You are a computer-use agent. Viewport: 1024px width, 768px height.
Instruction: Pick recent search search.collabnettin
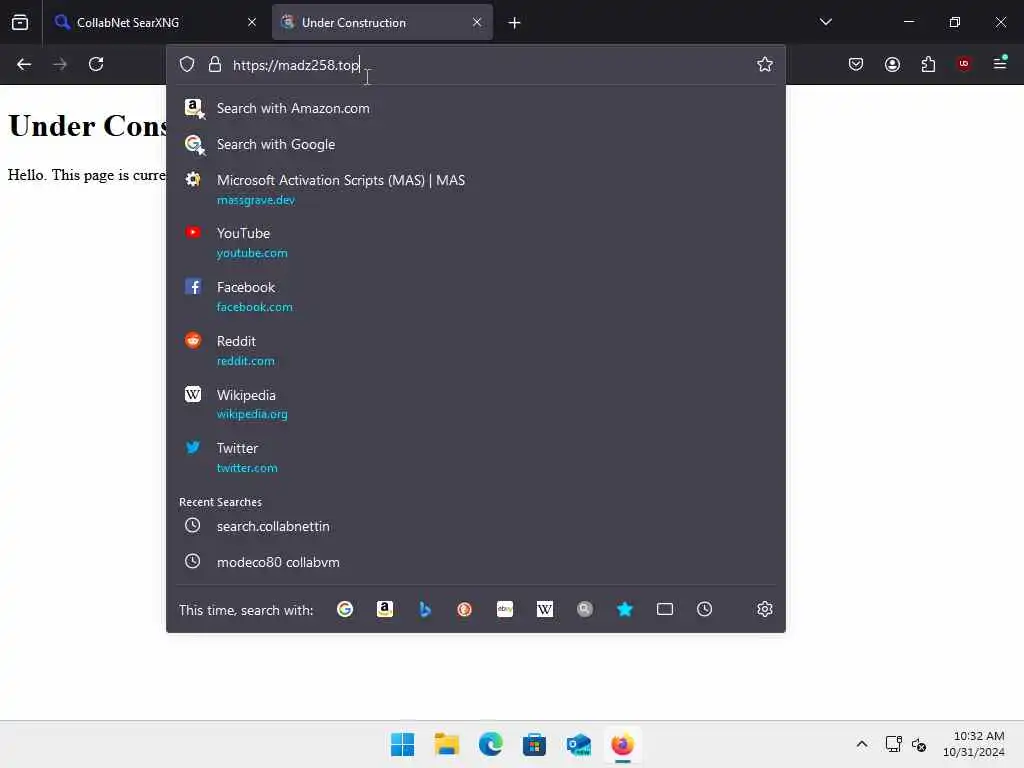click(x=475, y=526)
